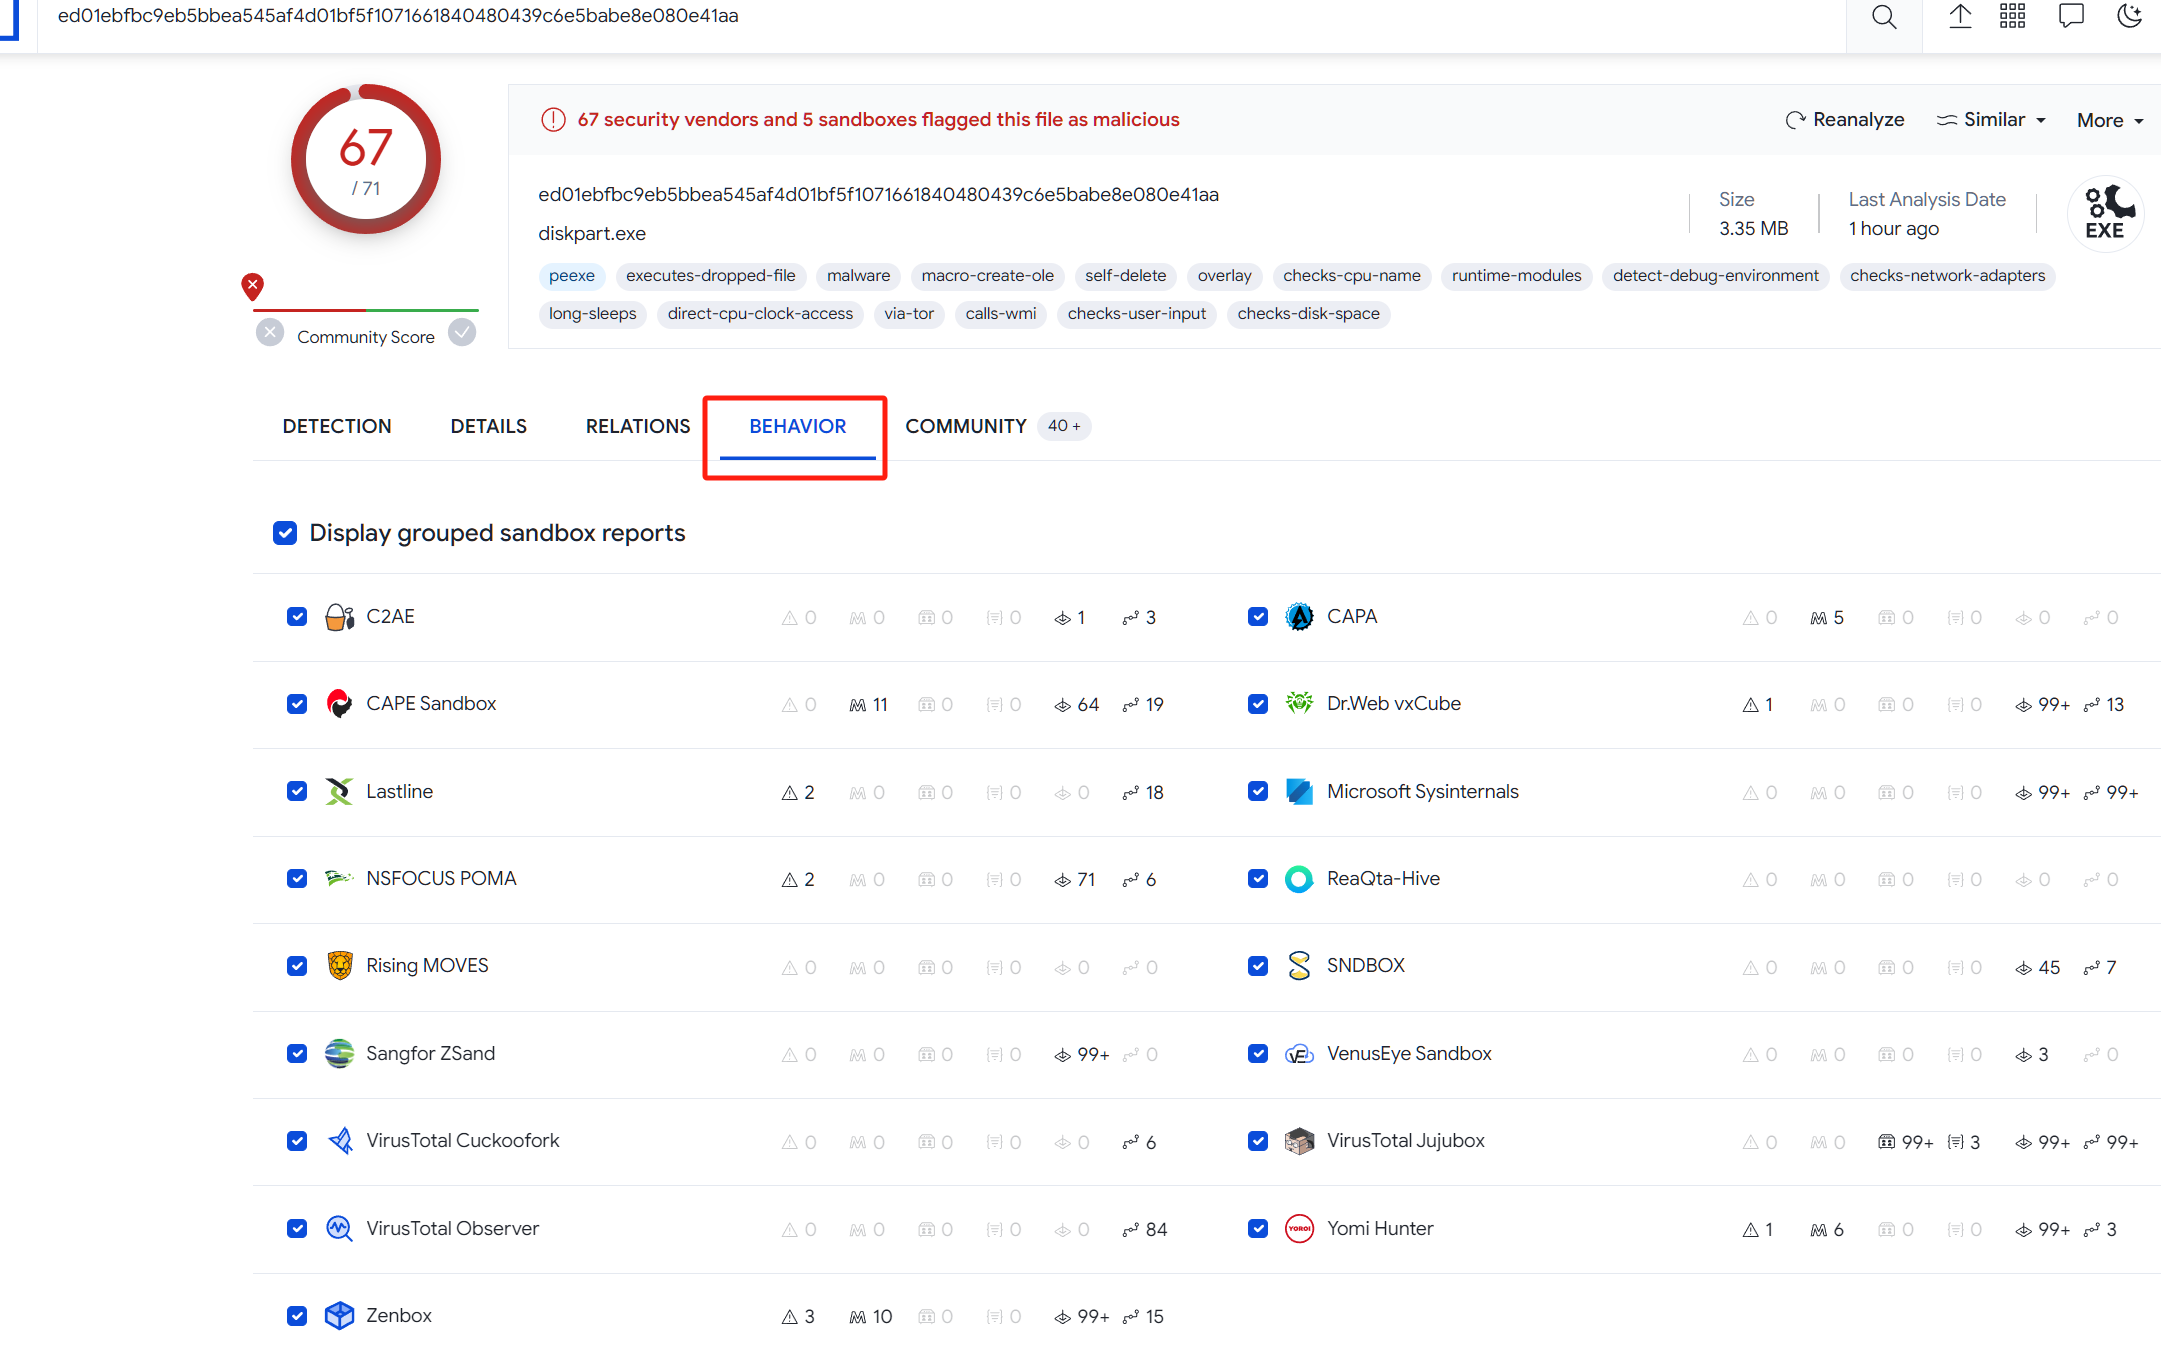
Task: Vote positive on community score
Action: pos(462,333)
